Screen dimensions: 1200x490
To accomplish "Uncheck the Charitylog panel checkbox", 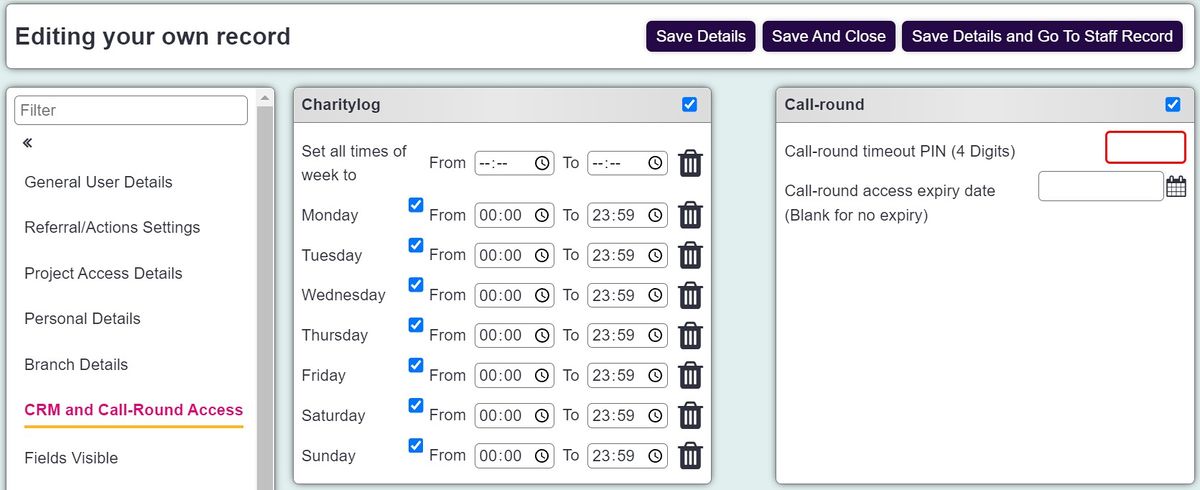I will click(689, 104).
